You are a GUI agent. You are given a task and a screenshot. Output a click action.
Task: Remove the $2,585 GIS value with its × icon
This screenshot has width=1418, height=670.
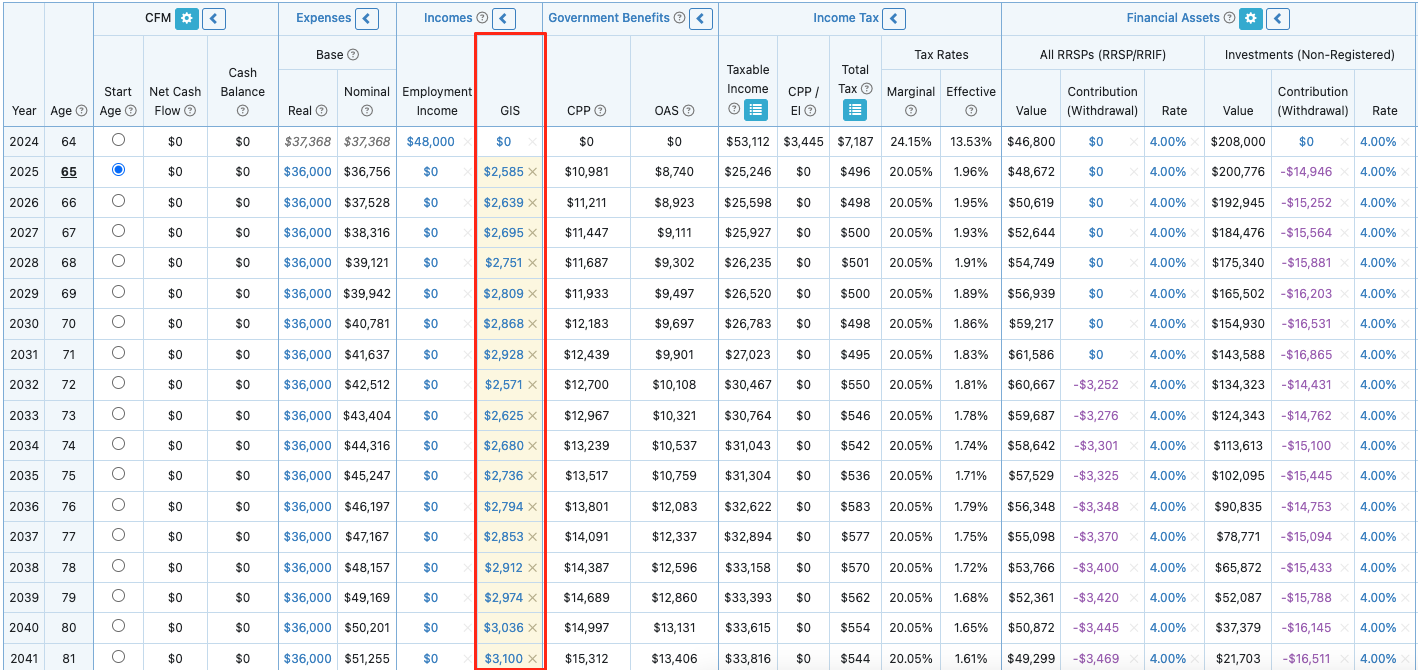531,172
